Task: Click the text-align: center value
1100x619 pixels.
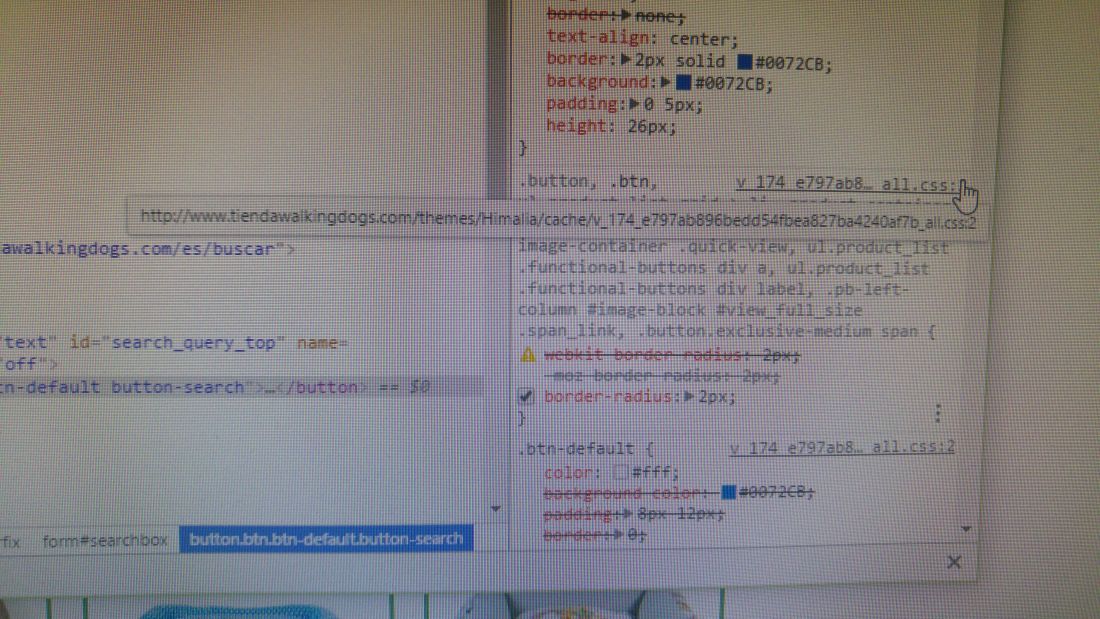Action: coord(704,40)
